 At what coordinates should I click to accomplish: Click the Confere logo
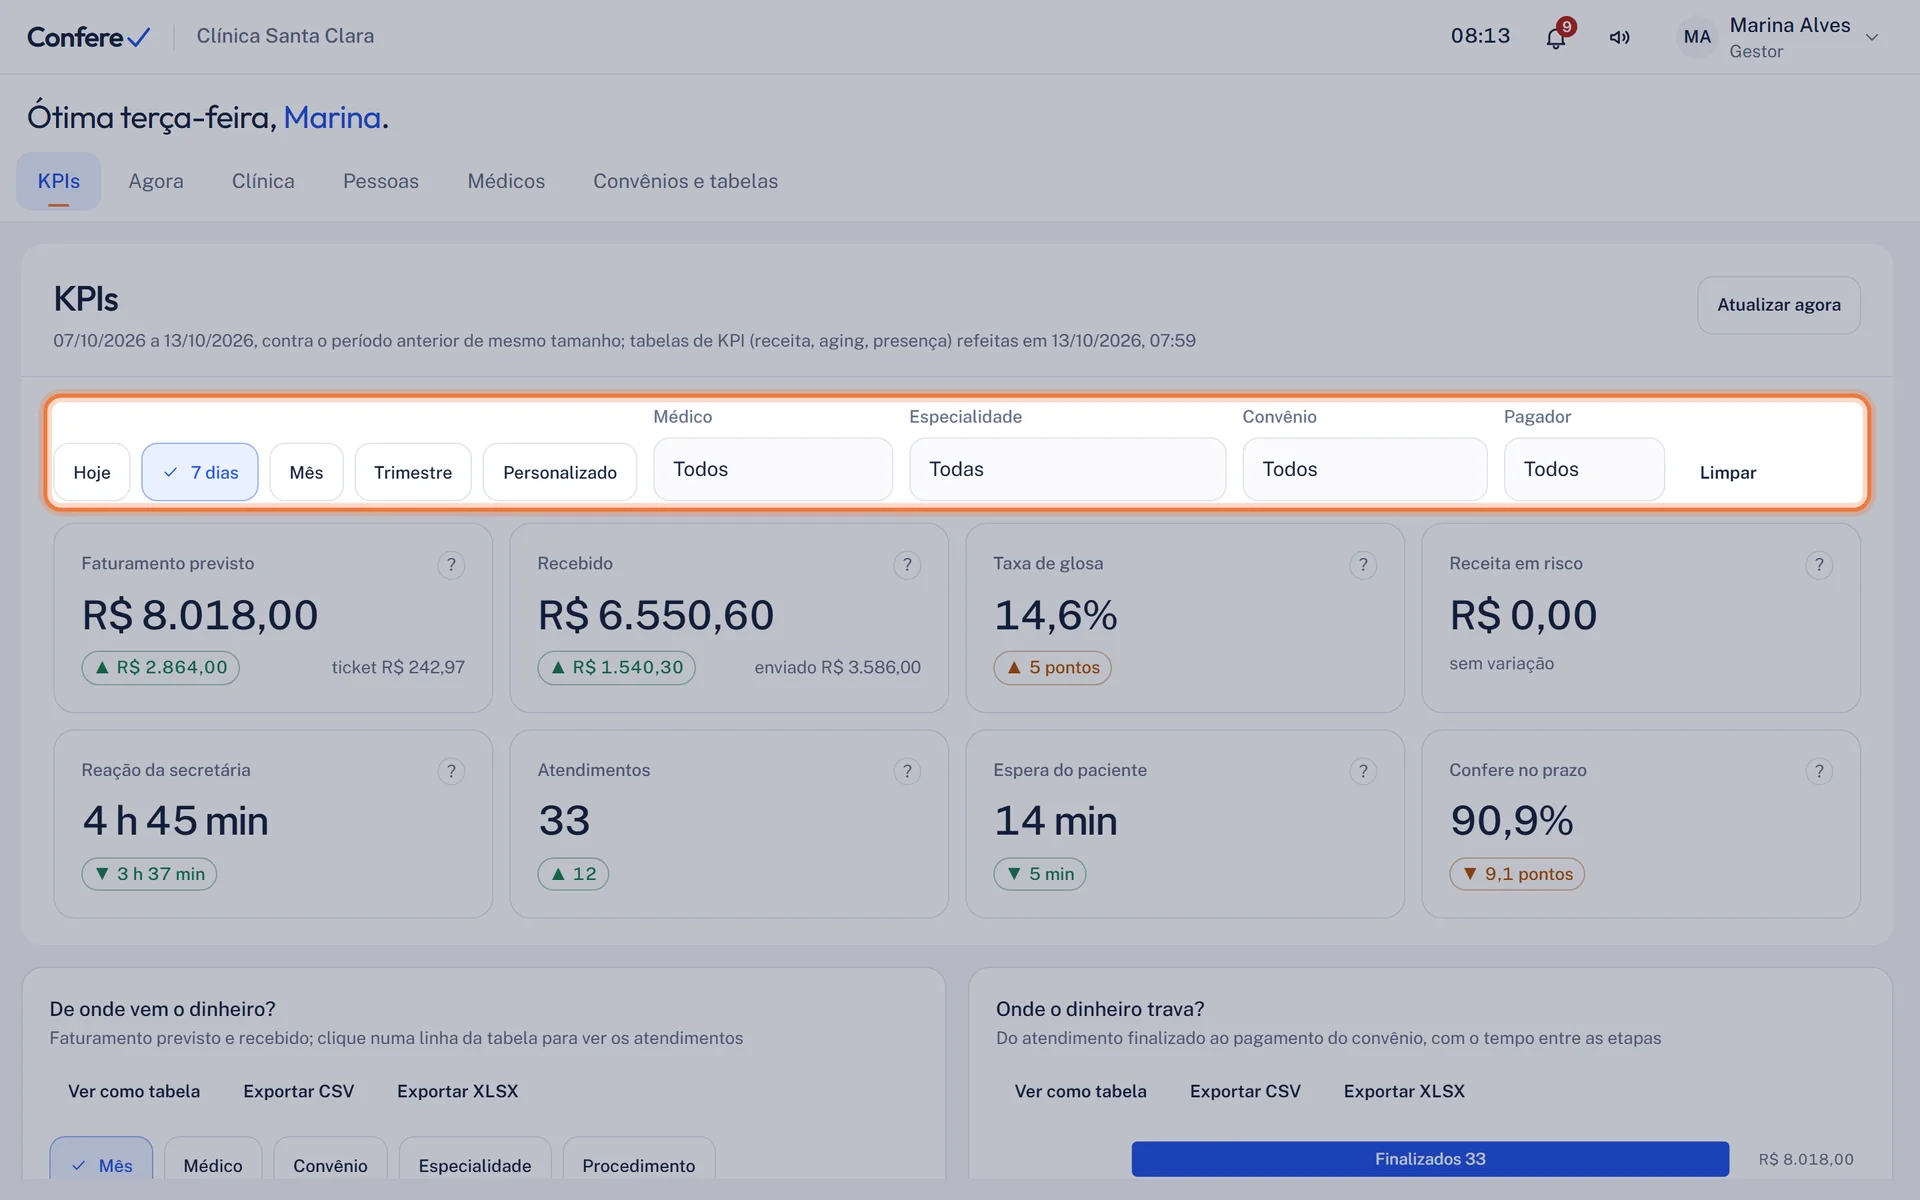coord(89,37)
